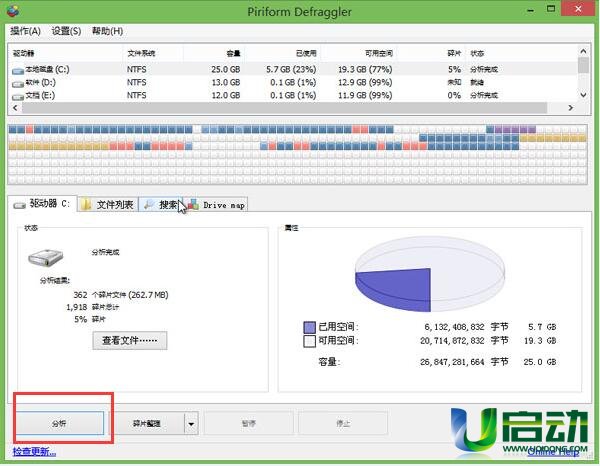Click the 碎片整理 defrag button
The height and width of the screenshot is (466, 600).
tap(147, 423)
